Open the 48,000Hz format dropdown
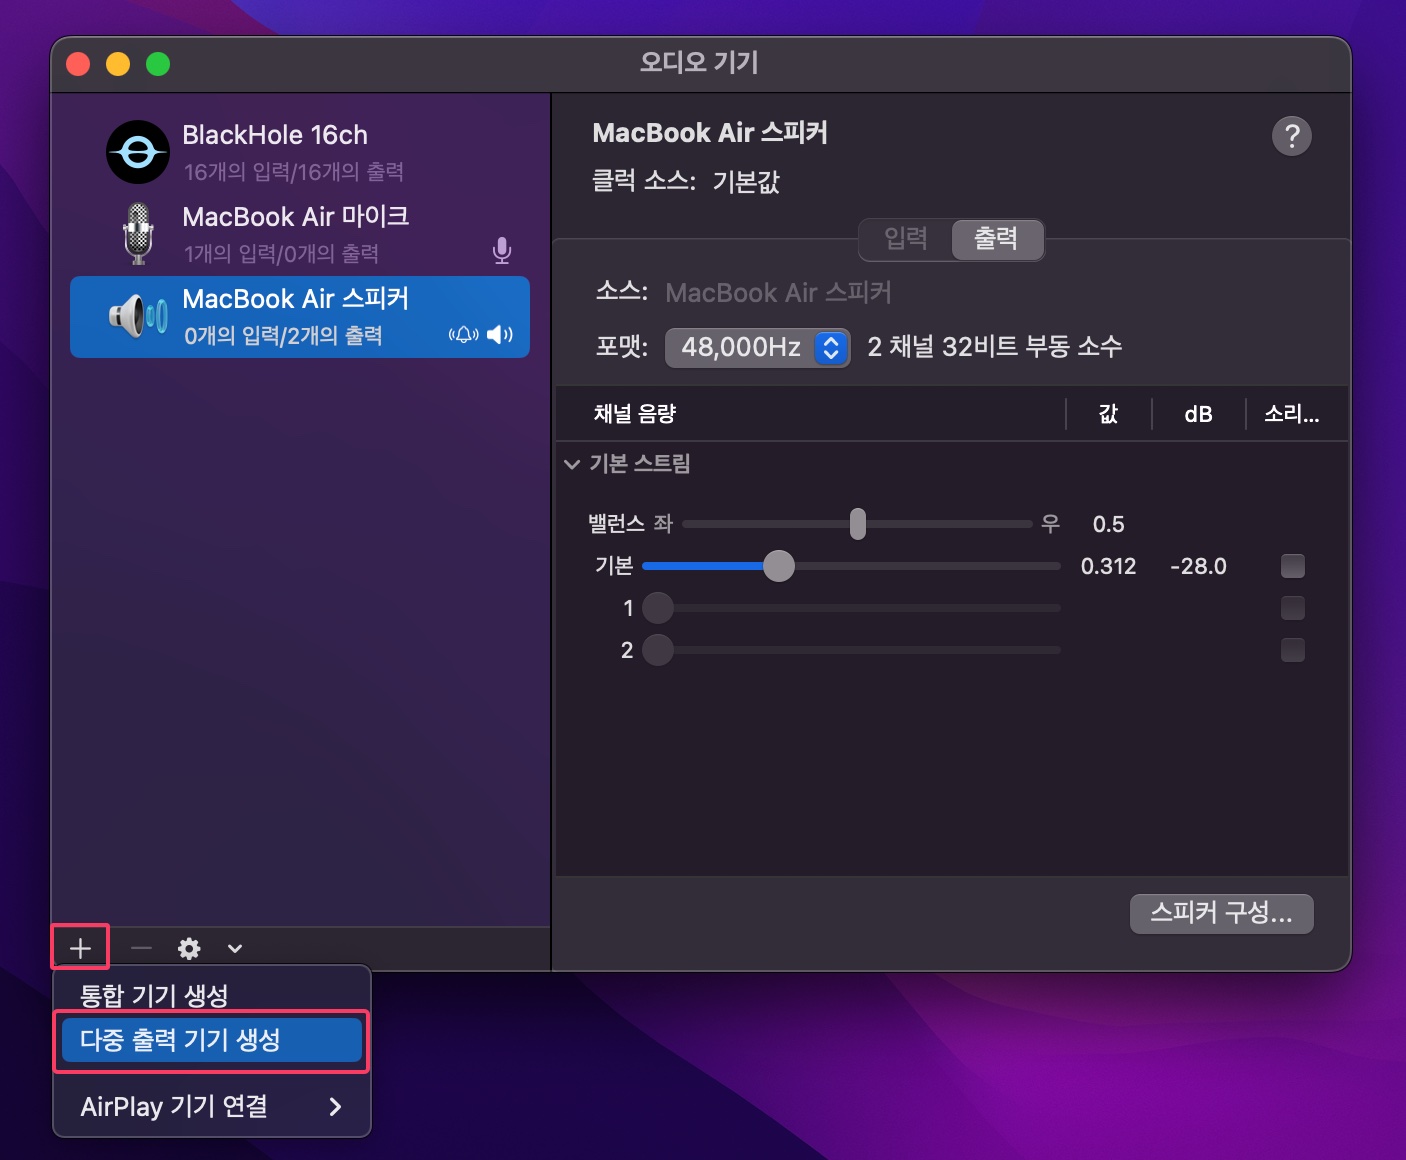 pyautogui.click(x=758, y=347)
